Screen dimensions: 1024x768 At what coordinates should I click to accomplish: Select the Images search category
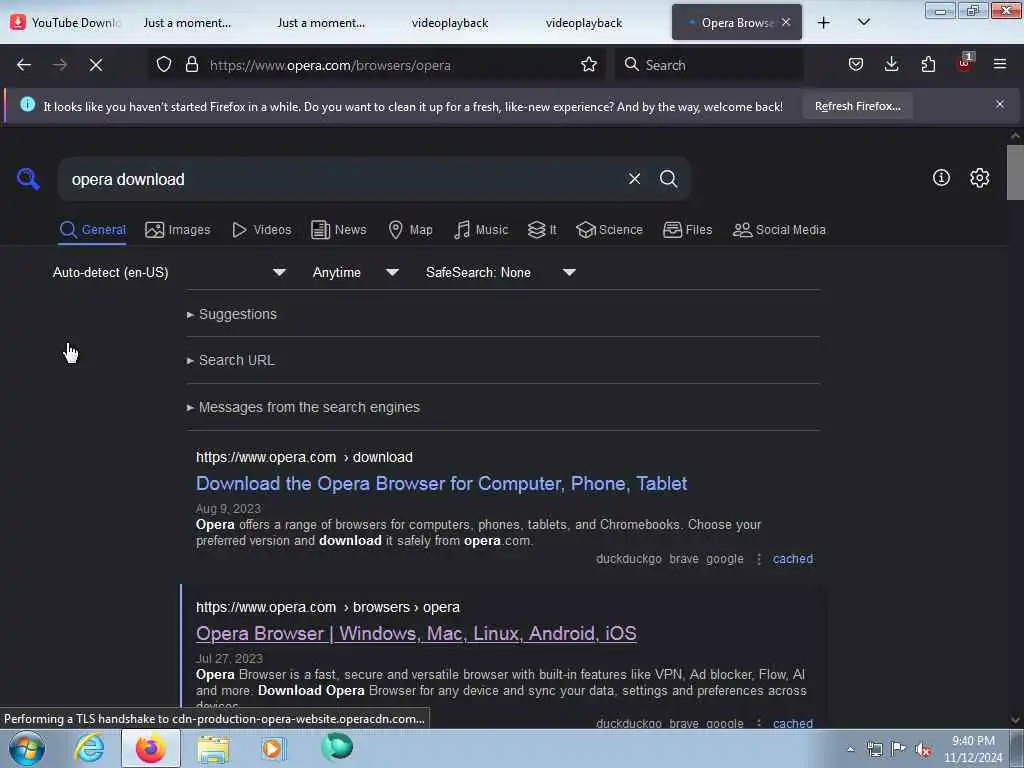[178, 230]
